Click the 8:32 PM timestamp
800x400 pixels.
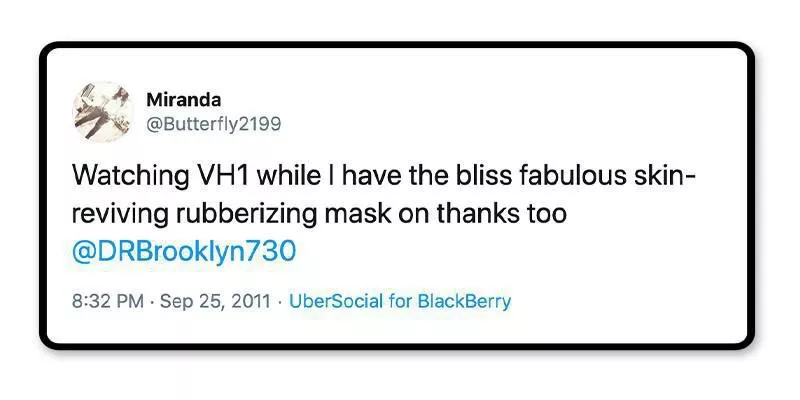point(108,302)
